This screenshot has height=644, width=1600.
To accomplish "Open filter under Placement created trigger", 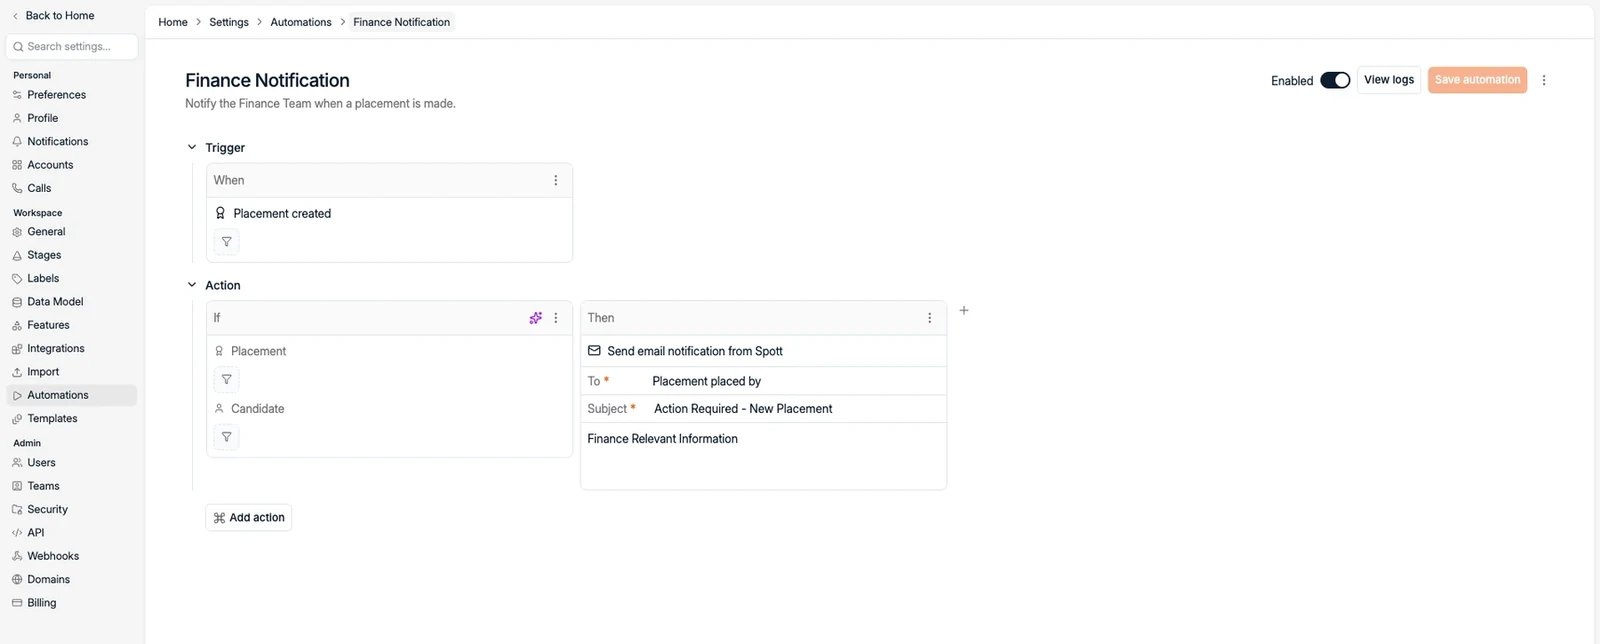I will (x=227, y=242).
